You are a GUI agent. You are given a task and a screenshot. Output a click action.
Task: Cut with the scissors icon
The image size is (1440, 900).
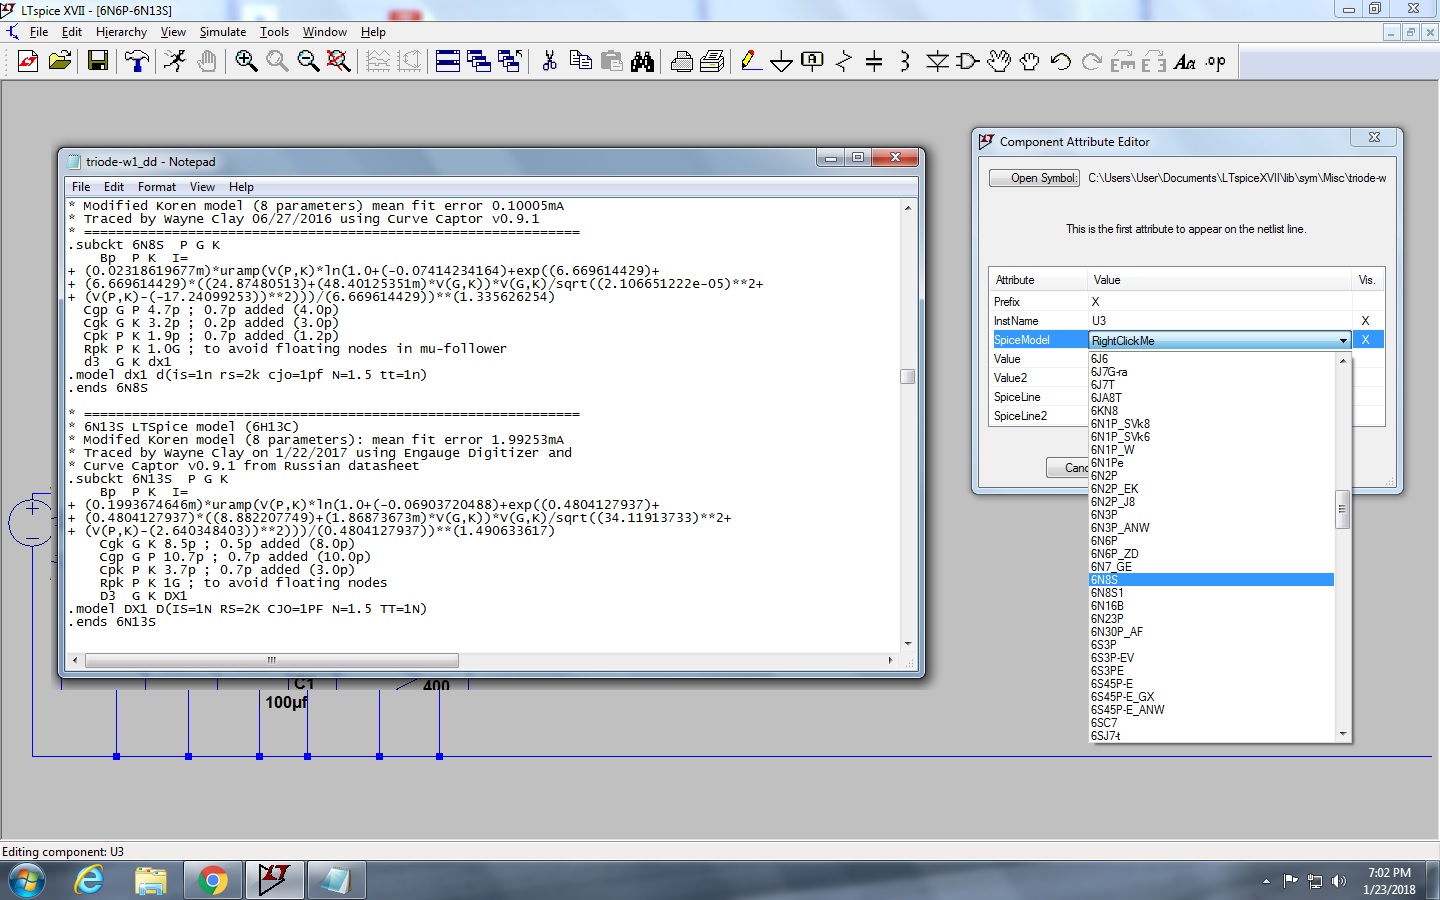tap(549, 62)
